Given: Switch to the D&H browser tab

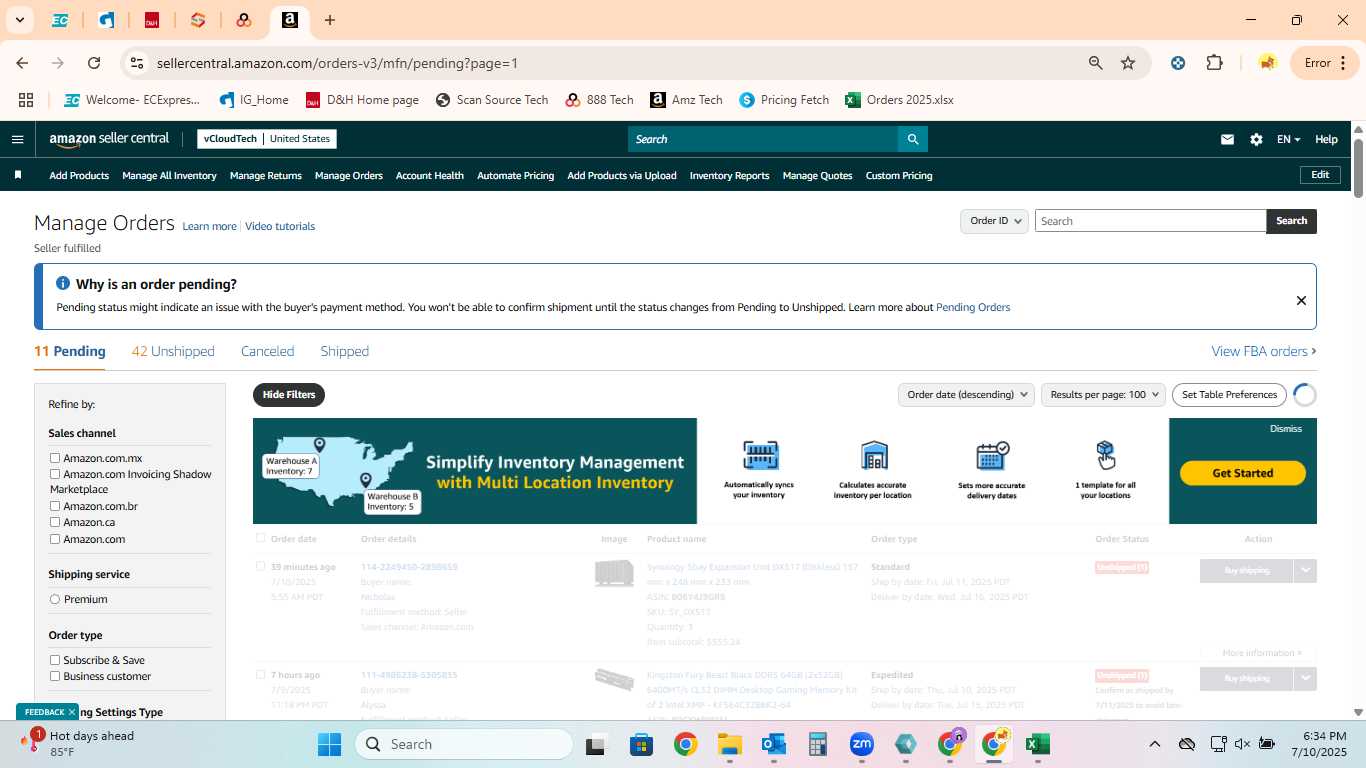Looking at the screenshot, I should pos(152,20).
